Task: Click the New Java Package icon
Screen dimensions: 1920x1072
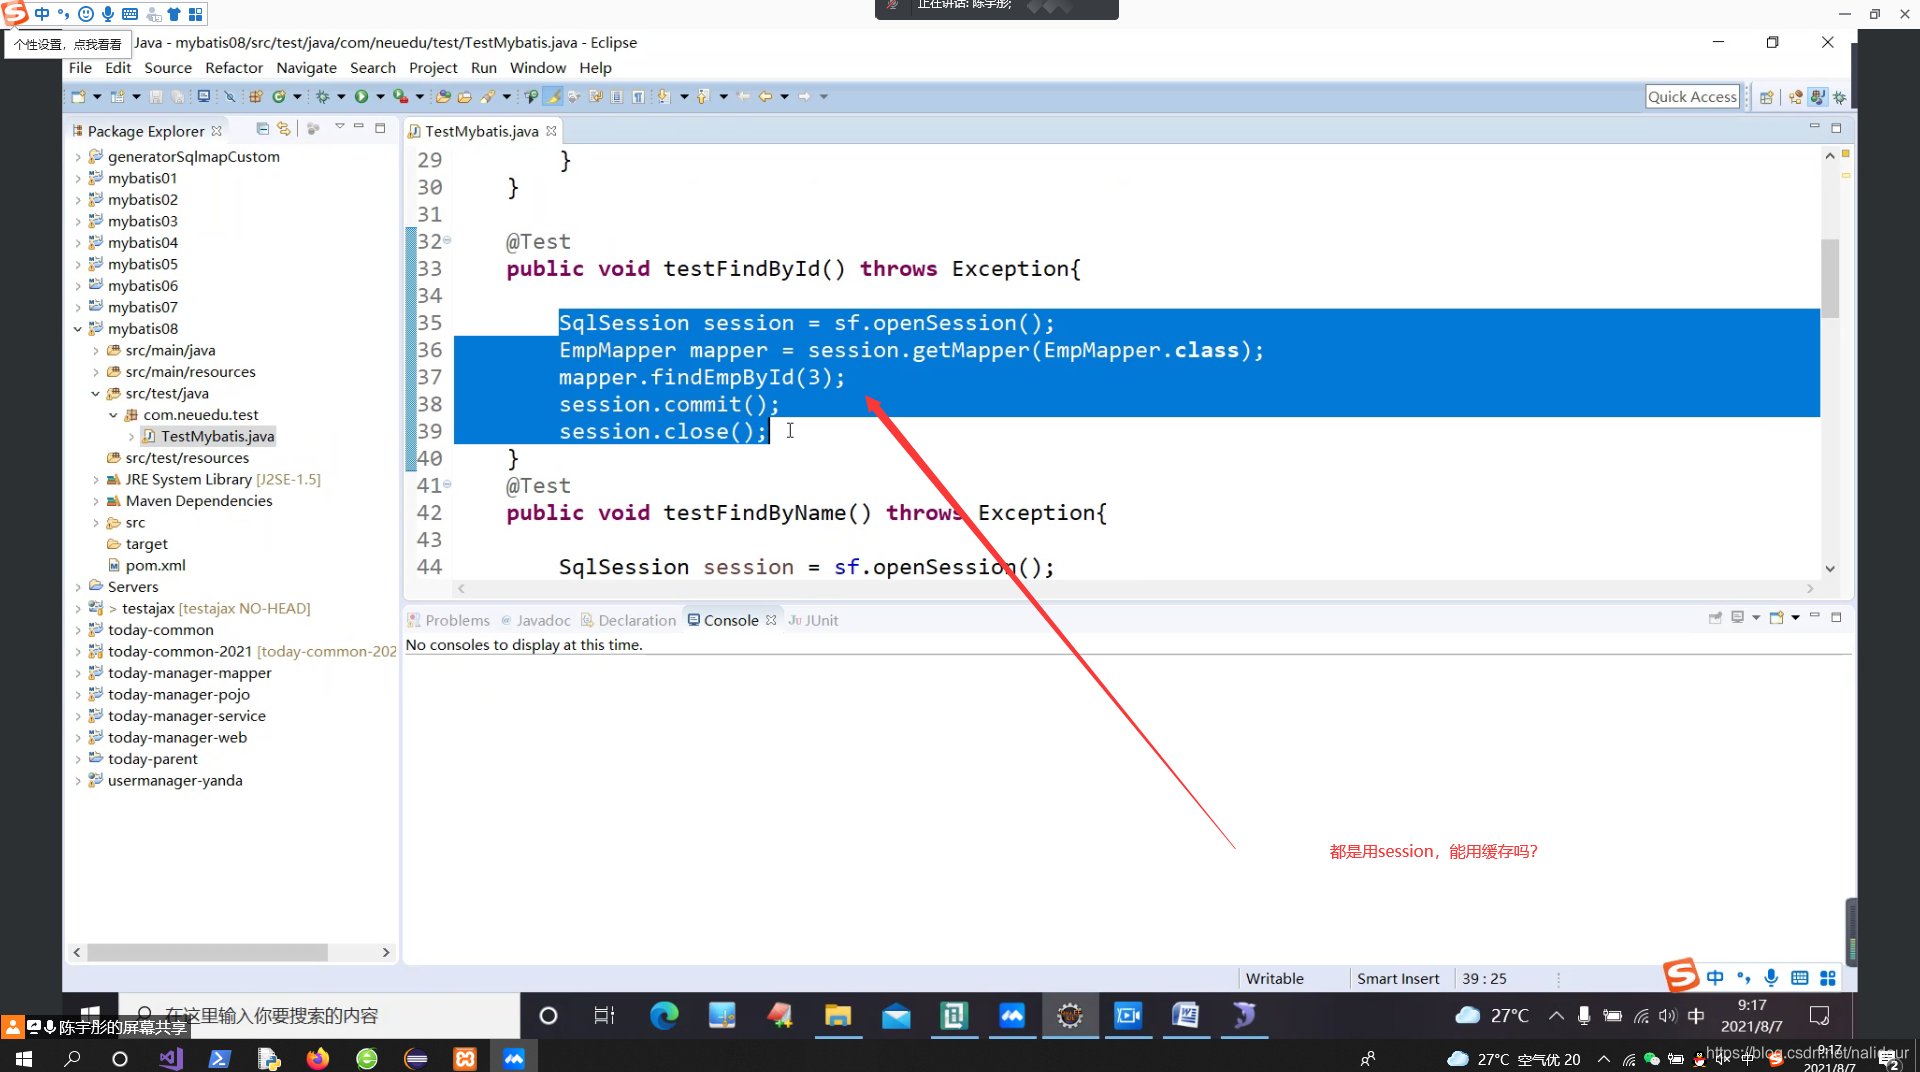Action: (x=256, y=97)
